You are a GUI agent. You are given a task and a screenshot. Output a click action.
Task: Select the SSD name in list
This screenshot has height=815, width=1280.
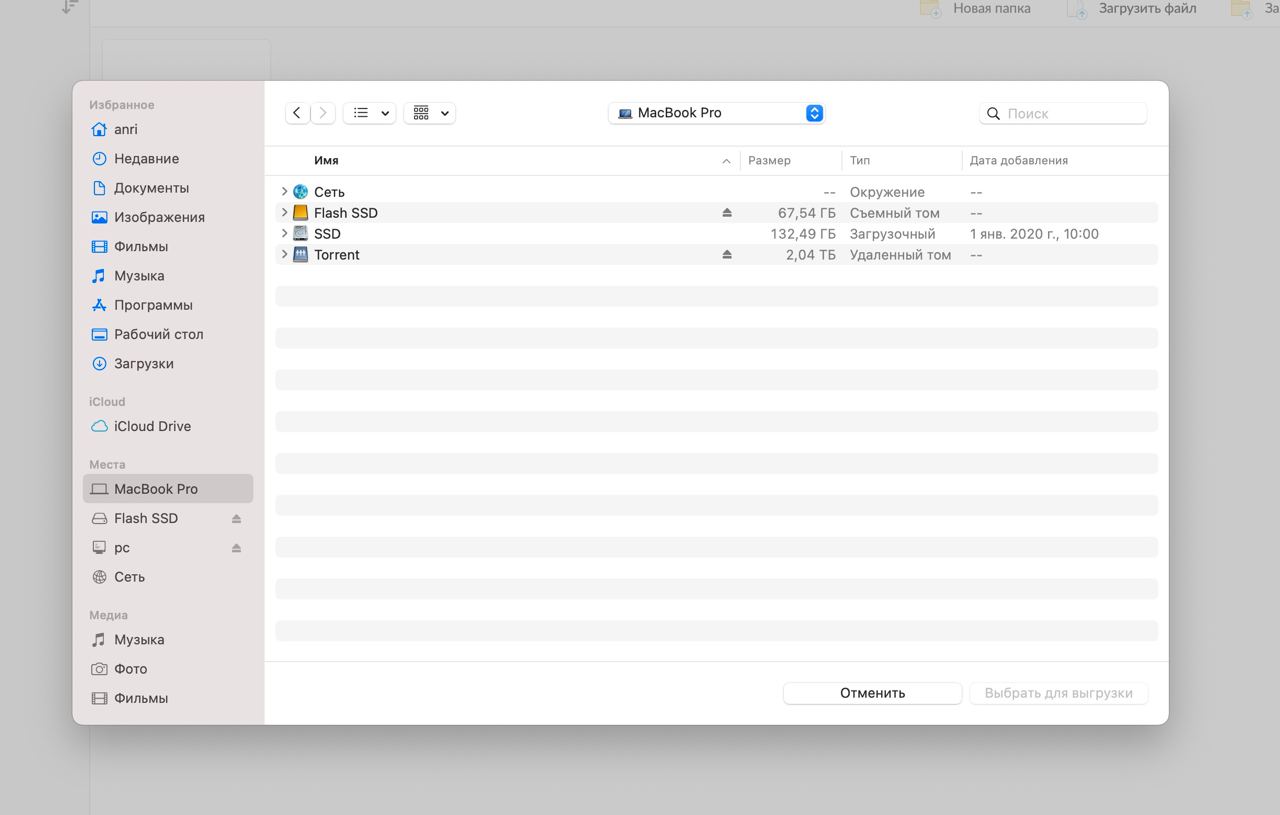point(327,234)
